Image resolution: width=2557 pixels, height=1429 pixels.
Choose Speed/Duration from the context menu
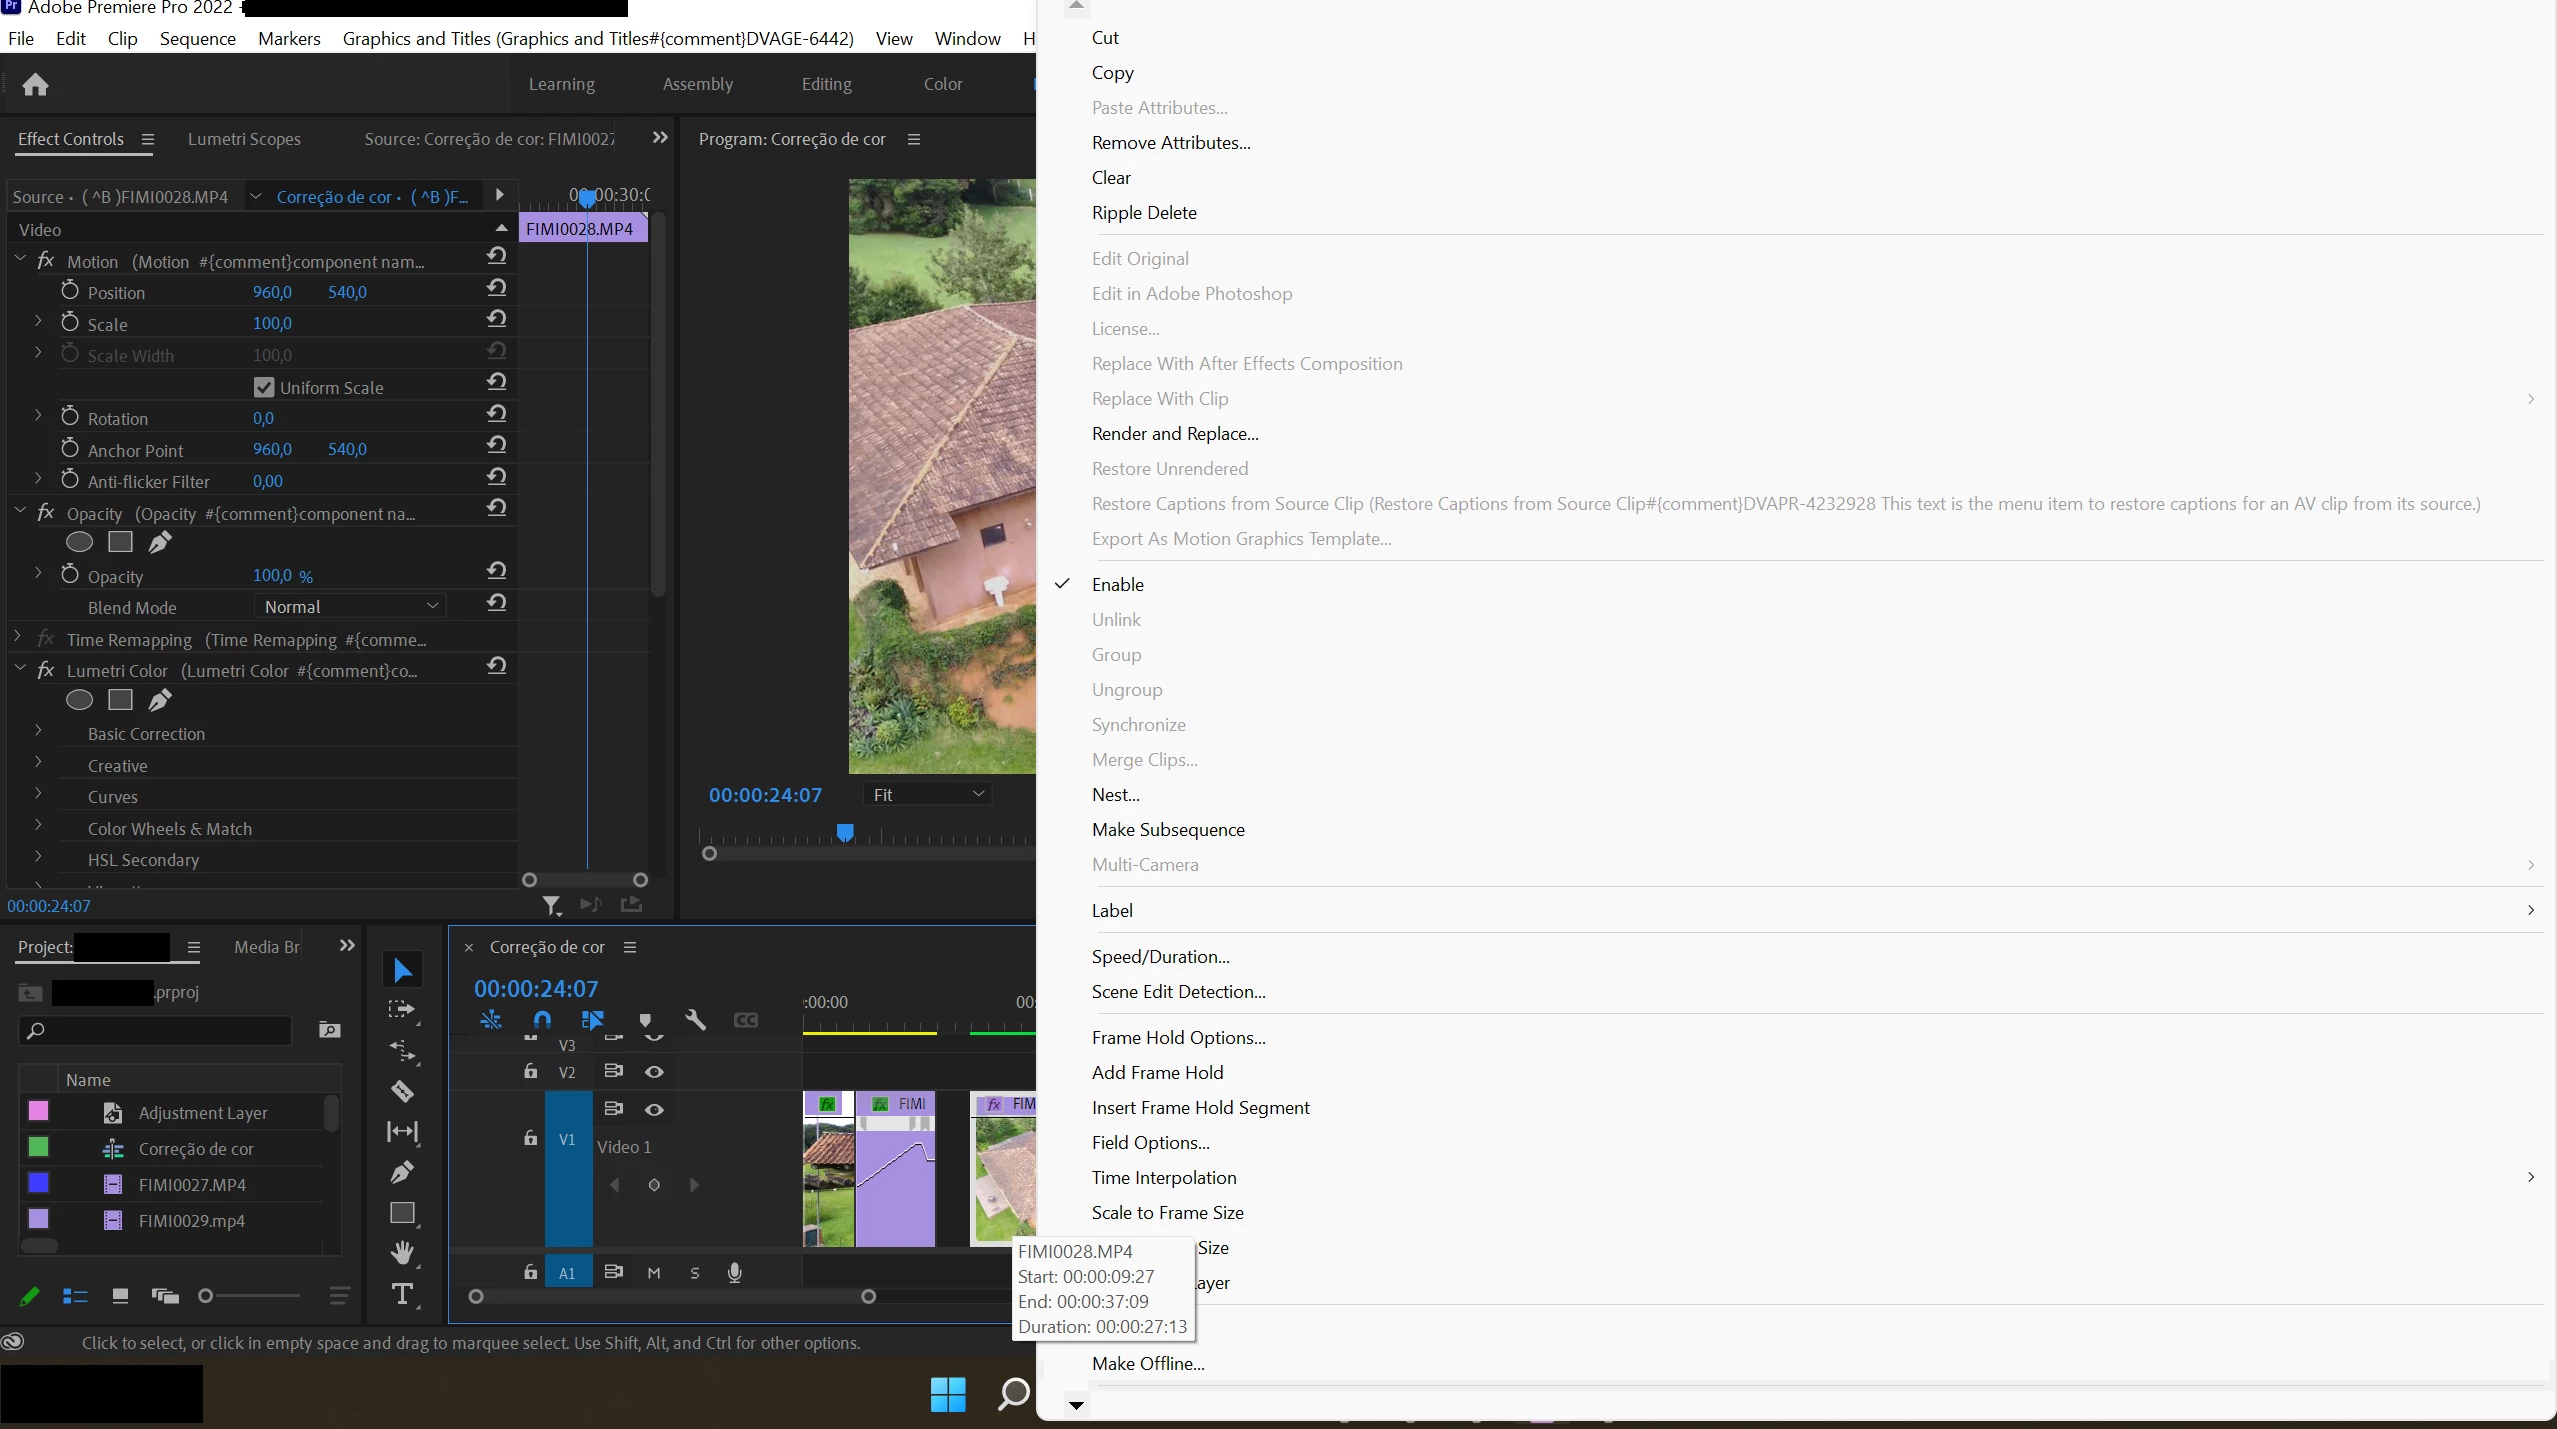1160,957
